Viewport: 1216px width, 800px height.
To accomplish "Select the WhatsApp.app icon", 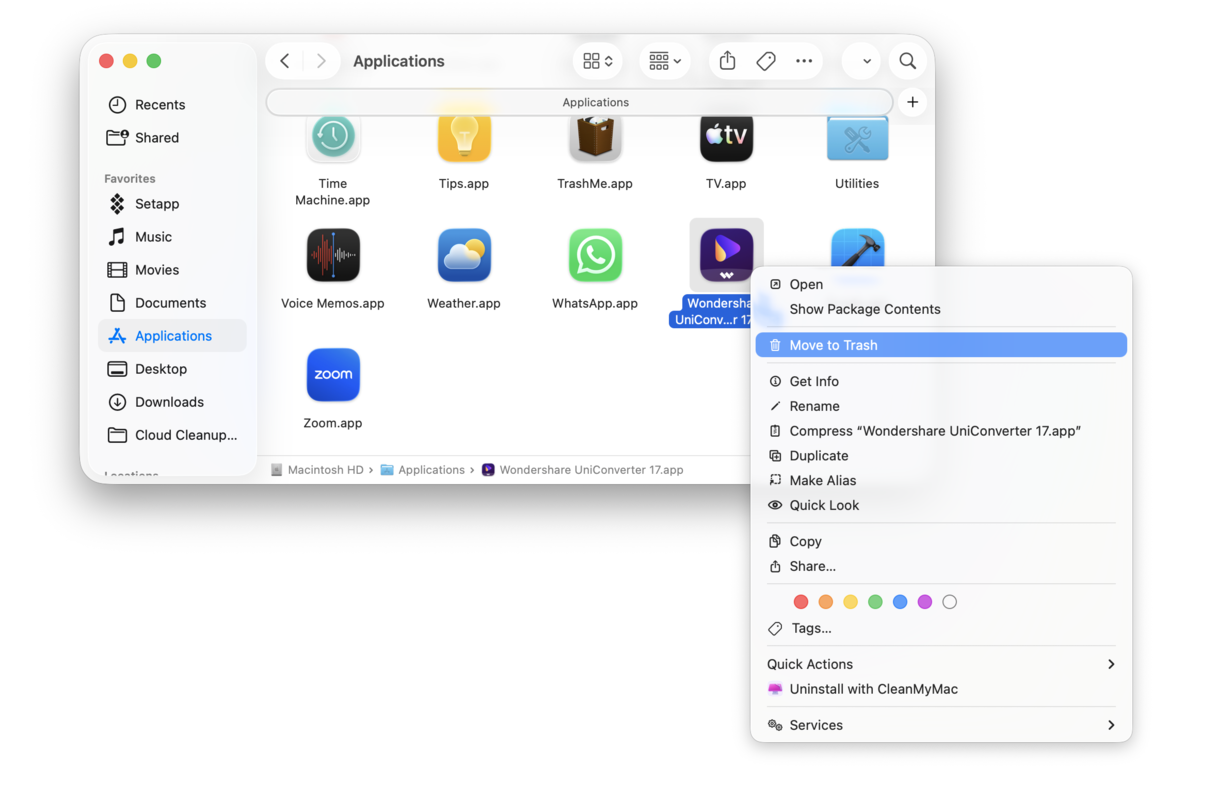I will [x=595, y=256].
